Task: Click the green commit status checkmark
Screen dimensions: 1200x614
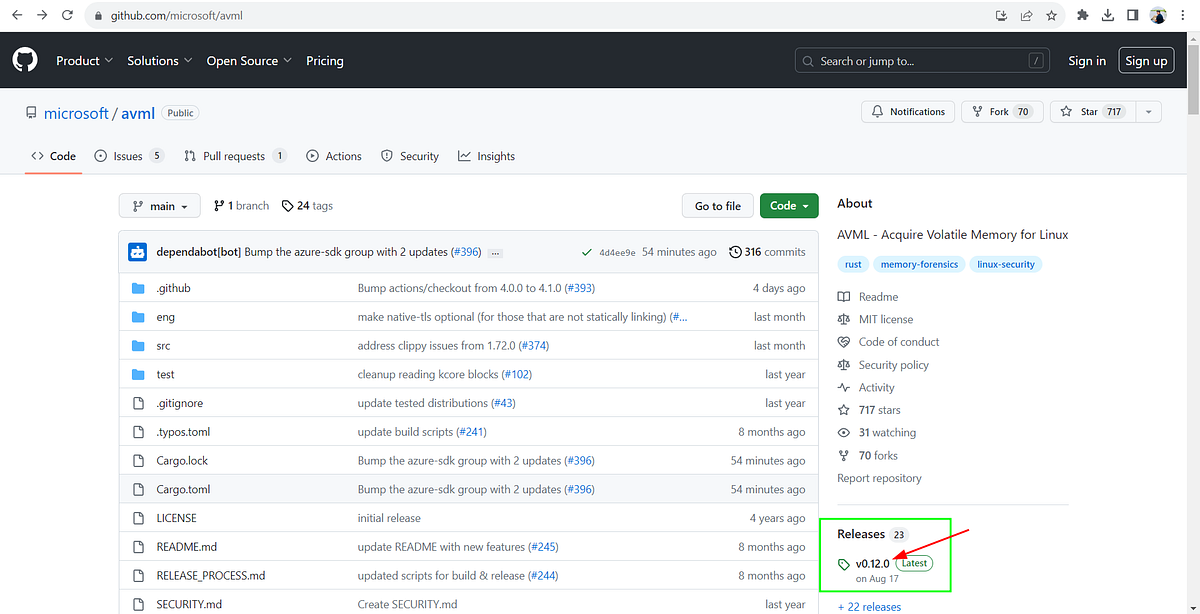Action: click(587, 251)
